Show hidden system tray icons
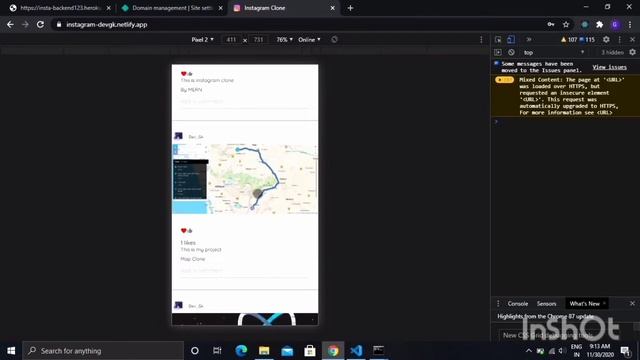The height and width of the screenshot is (360, 640). [529, 351]
